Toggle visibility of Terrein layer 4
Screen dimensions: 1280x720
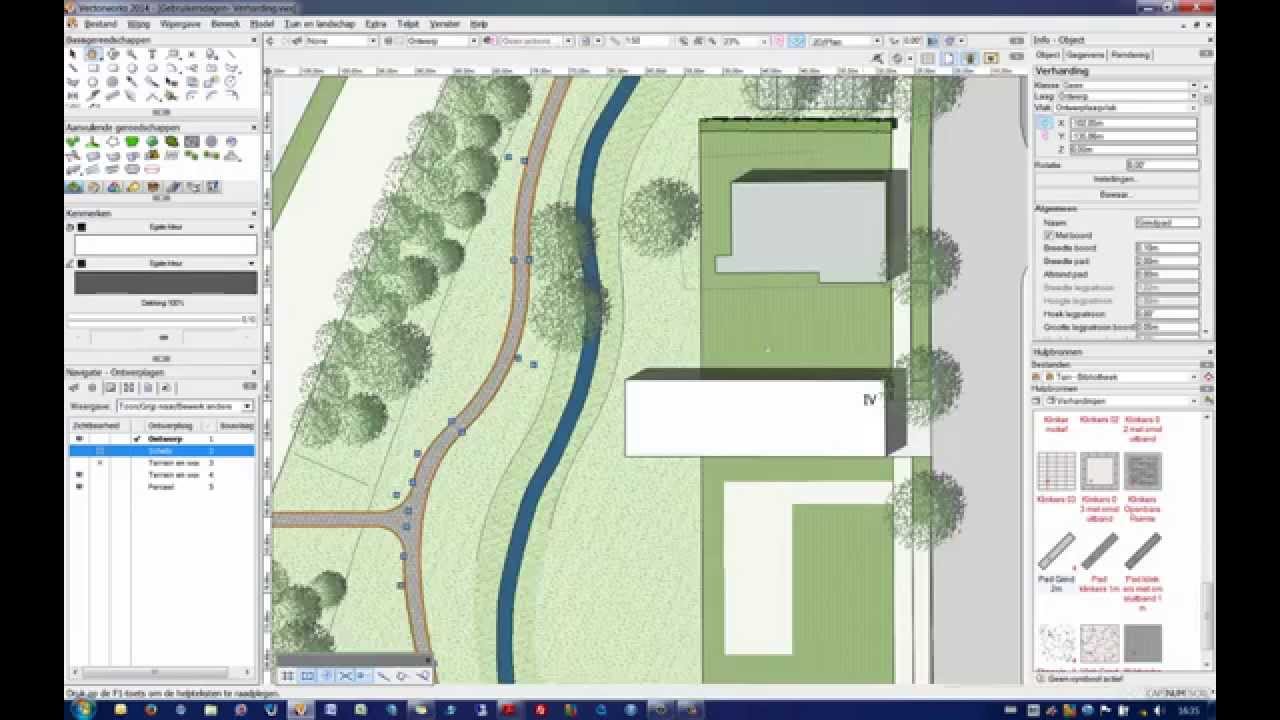click(79, 475)
